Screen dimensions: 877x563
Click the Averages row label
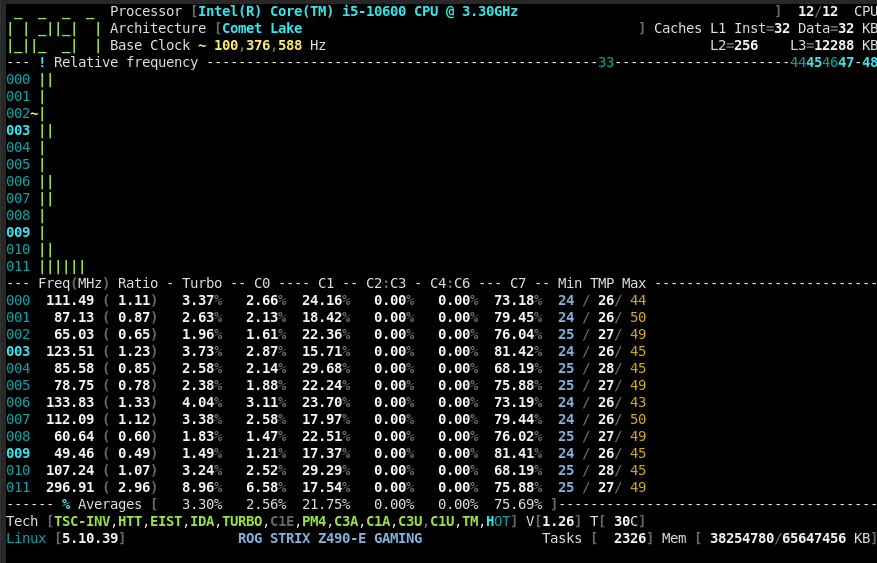[110, 504]
